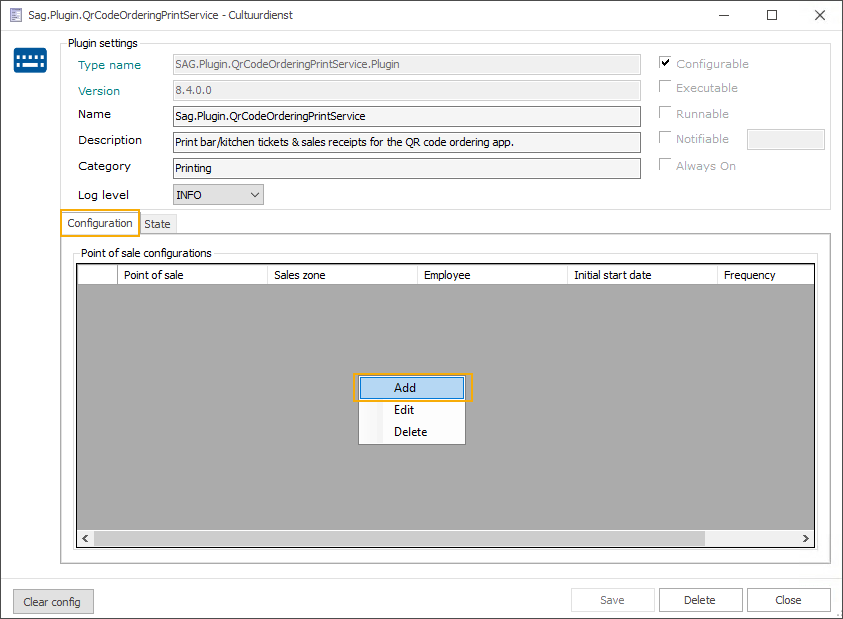The width and height of the screenshot is (843, 619).
Task: Disable the Configurable checkbox
Action: (665, 63)
